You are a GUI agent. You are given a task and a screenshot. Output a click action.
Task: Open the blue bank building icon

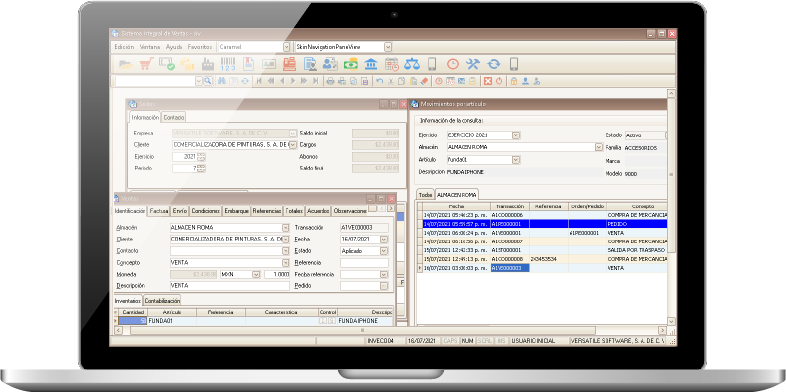point(371,64)
